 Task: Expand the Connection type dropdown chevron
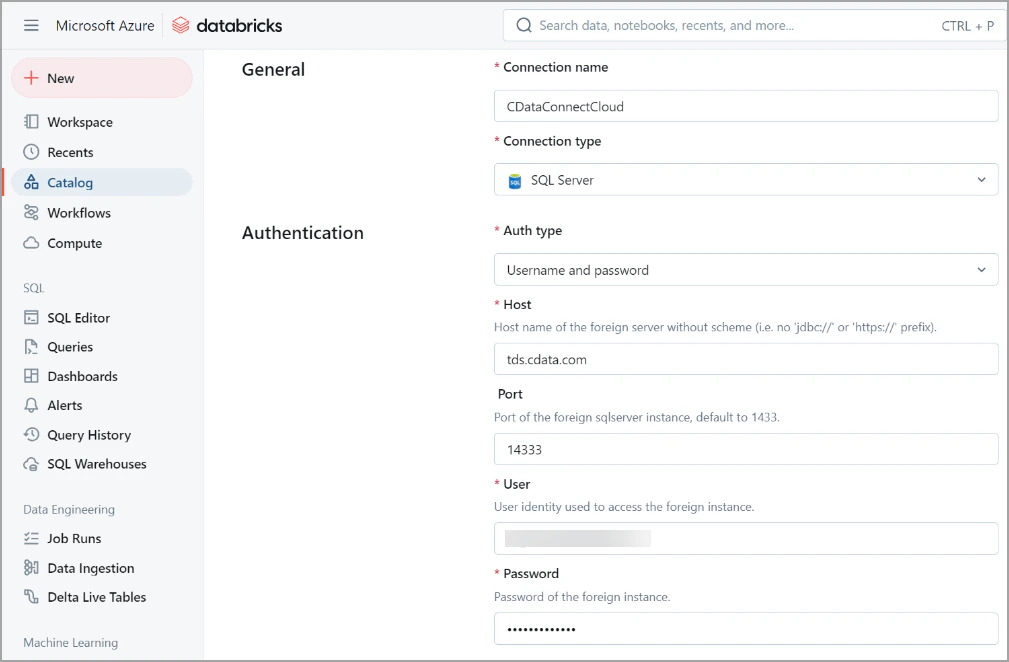[x=981, y=179]
